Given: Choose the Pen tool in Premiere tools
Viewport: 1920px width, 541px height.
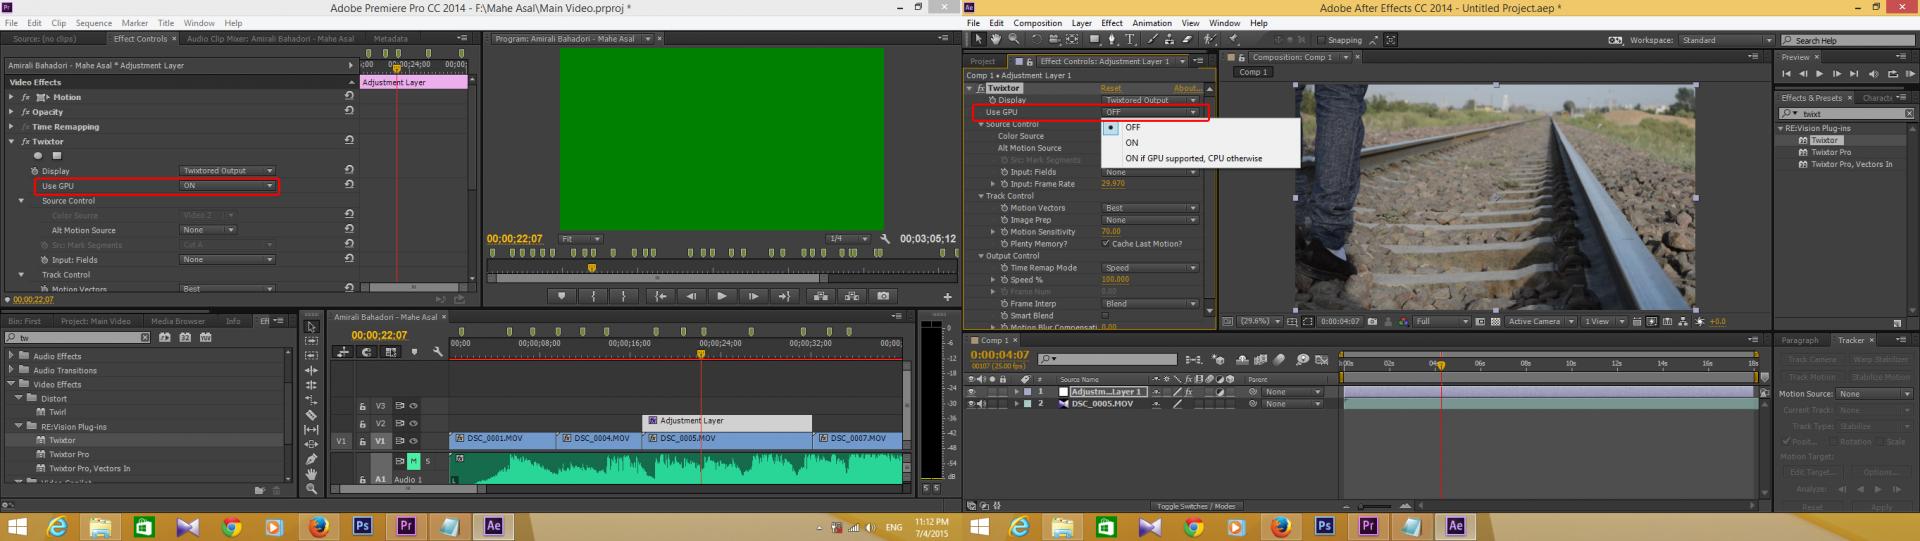Looking at the screenshot, I should click(x=312, y=459).
